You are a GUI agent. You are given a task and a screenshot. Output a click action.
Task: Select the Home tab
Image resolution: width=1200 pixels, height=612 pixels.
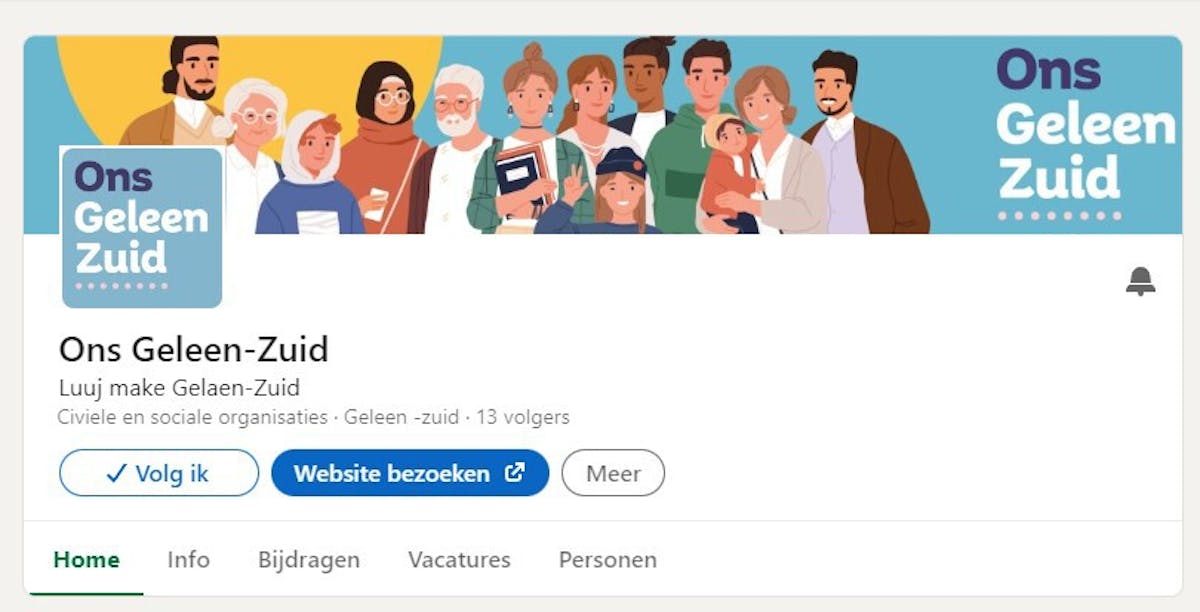(x=87, y=560)
